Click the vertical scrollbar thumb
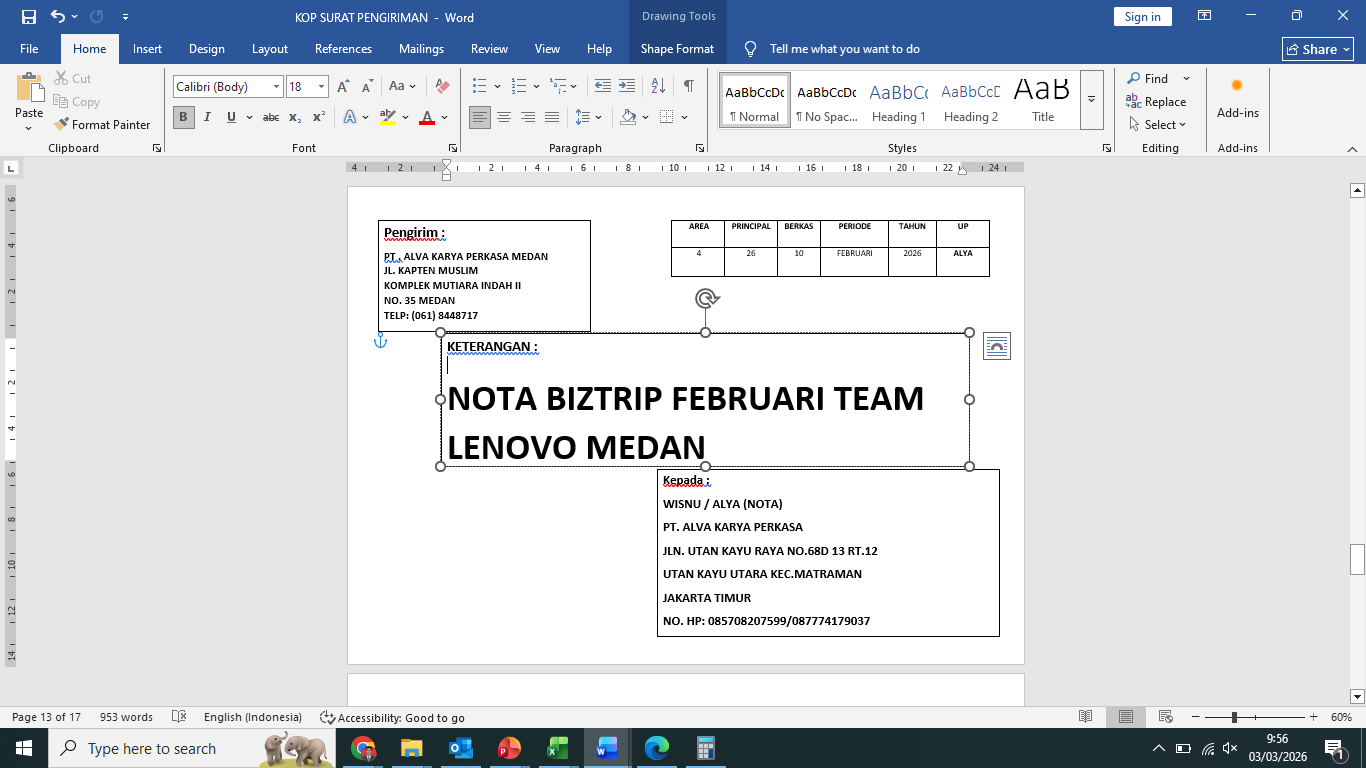The height and width of the screenshot is (768, 1366). [x=1357, y=559]
